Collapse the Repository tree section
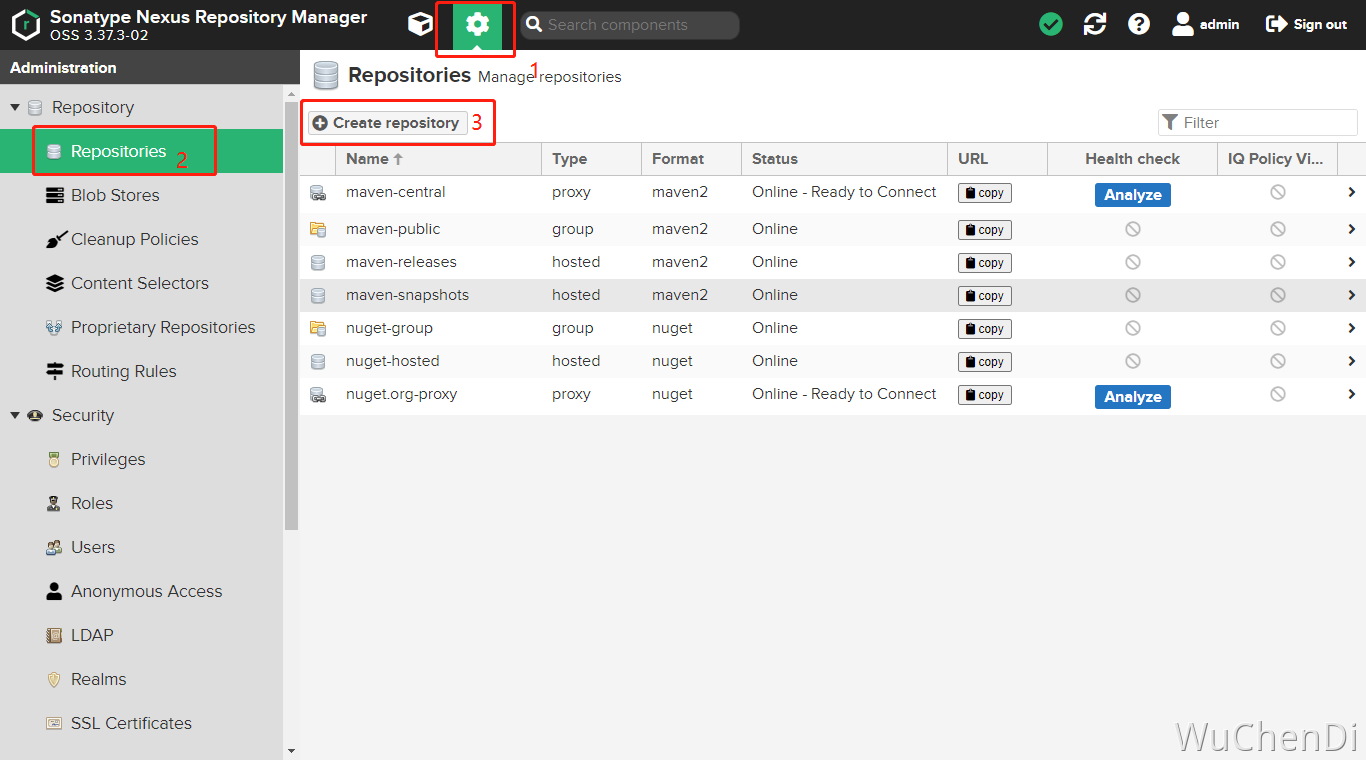Viewport: 1366px width, 760px height. pyautogui.click(x=15, y=107)
